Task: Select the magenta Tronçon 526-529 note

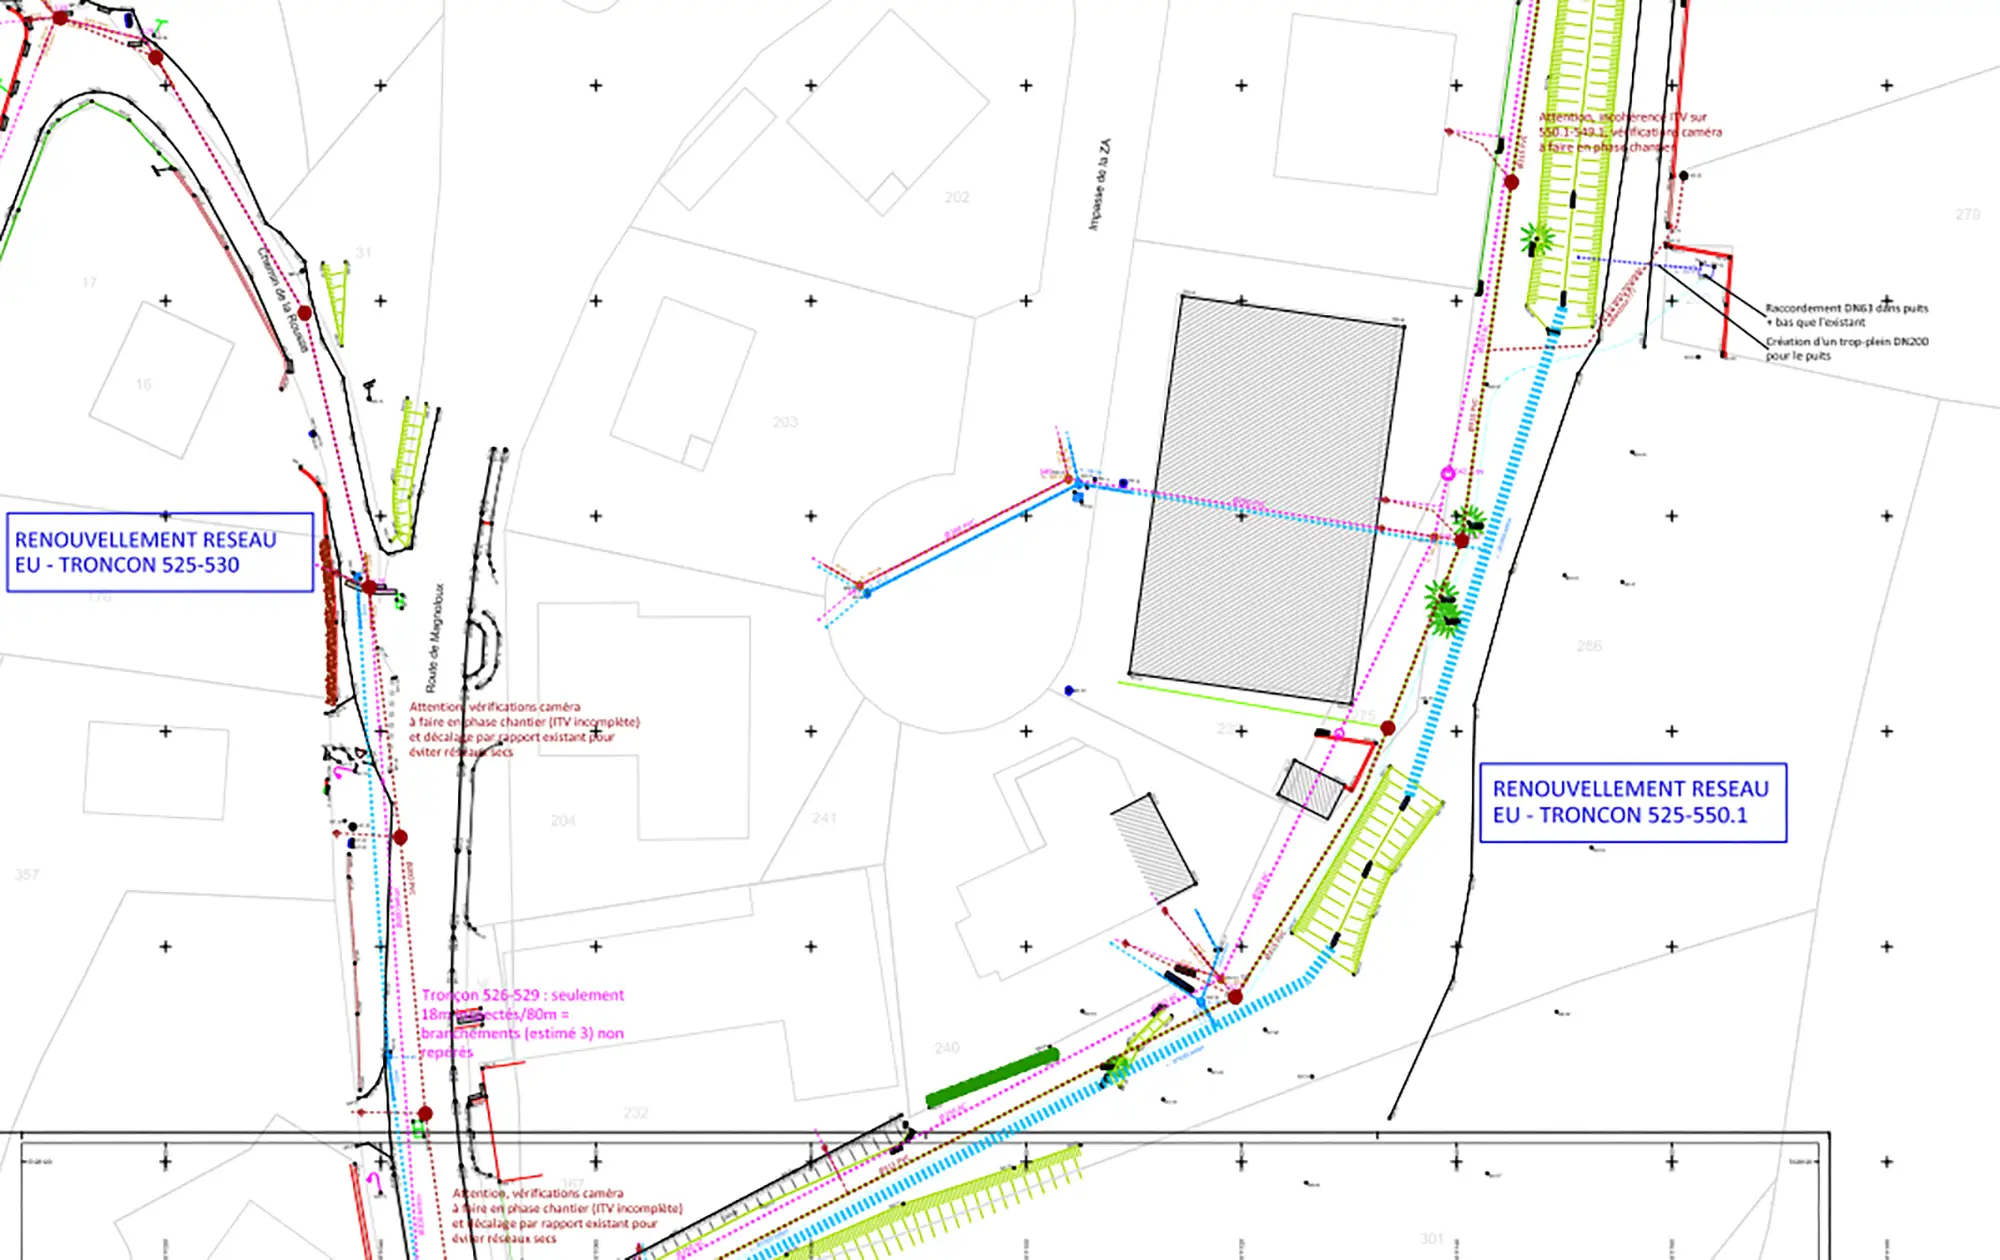Action: tap(522, 1023)
